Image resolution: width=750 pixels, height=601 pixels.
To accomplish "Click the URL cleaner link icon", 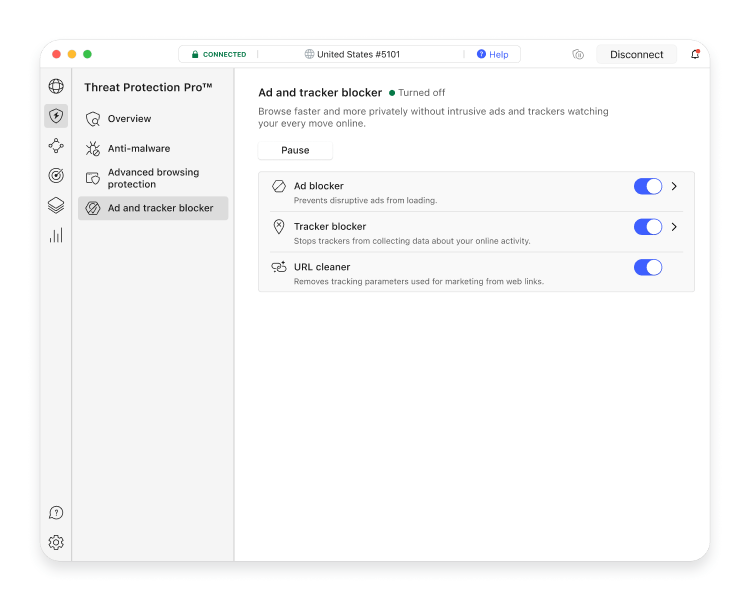I will tap(279, 267).
